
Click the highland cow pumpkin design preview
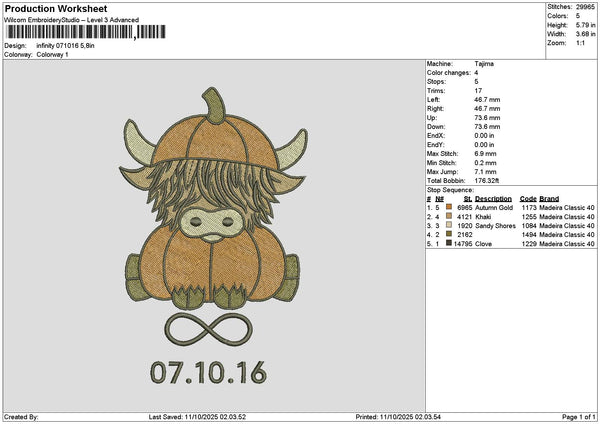213,199
